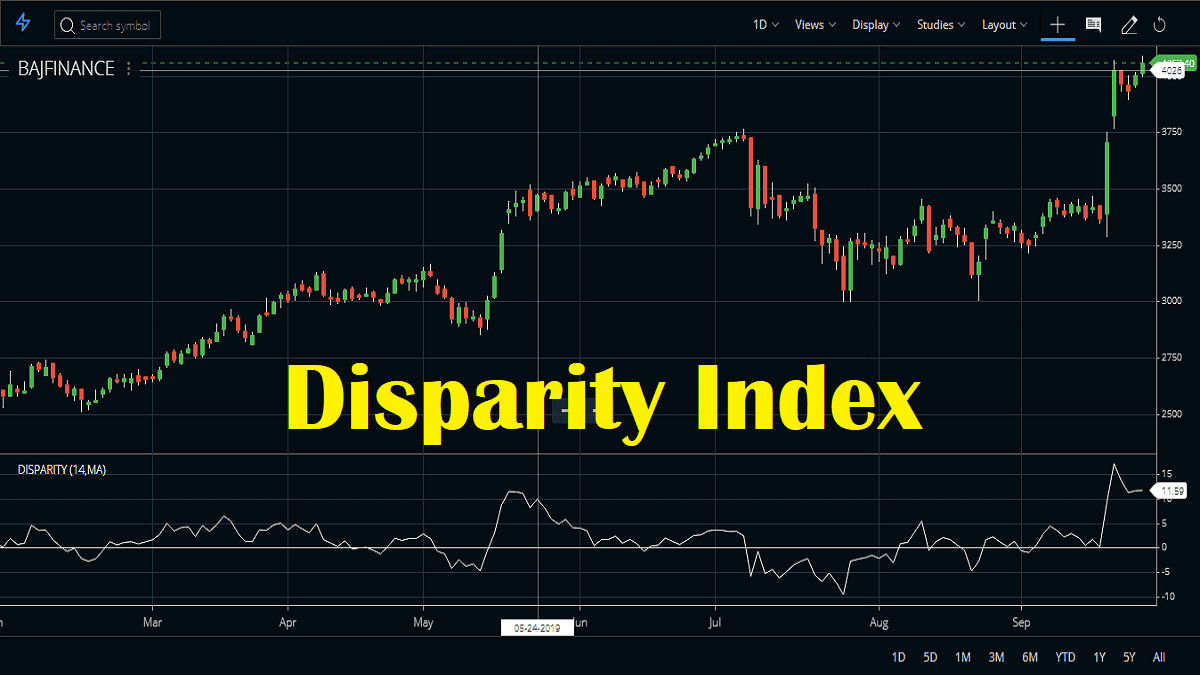Open the Layout dropdown
The height and width of the screenshot is (675, 1200).
tap(1004, 24)
